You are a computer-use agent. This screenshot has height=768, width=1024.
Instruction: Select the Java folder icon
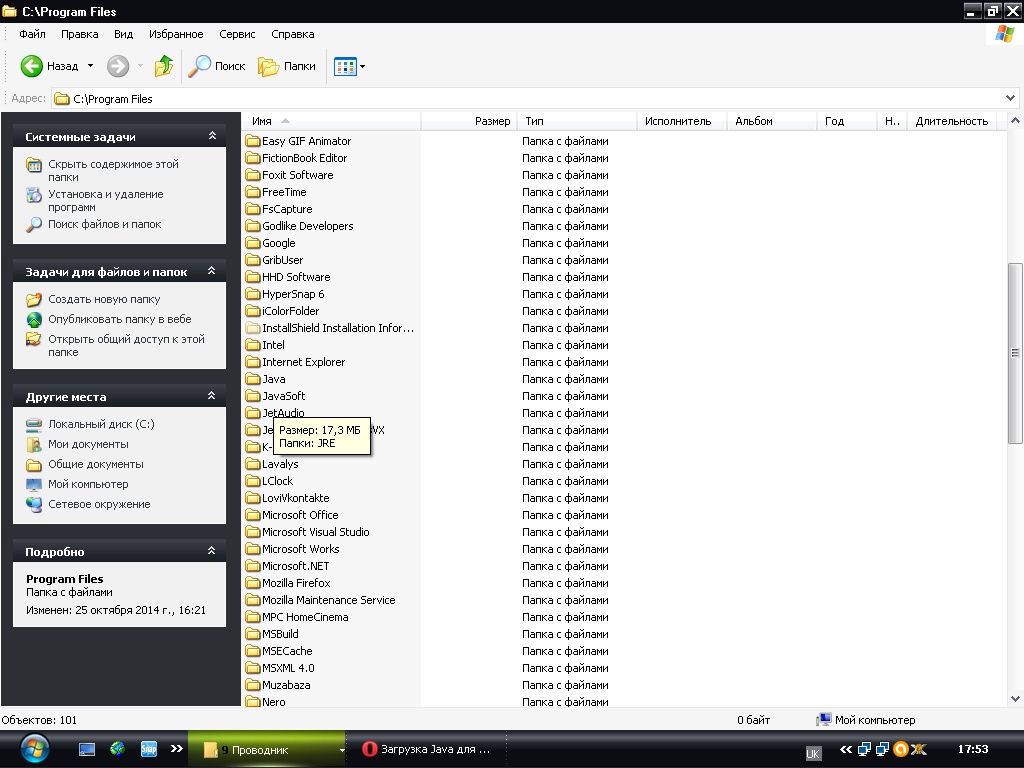coord(253,379)
